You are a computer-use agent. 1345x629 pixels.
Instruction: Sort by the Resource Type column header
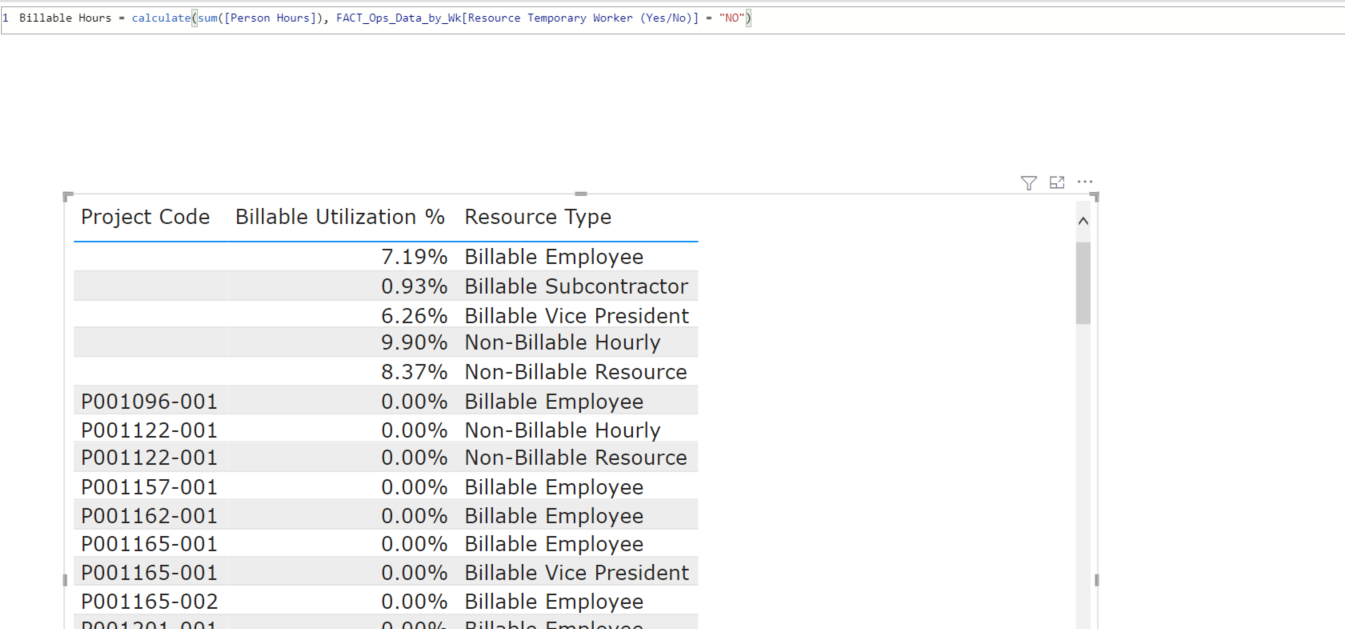538,217
